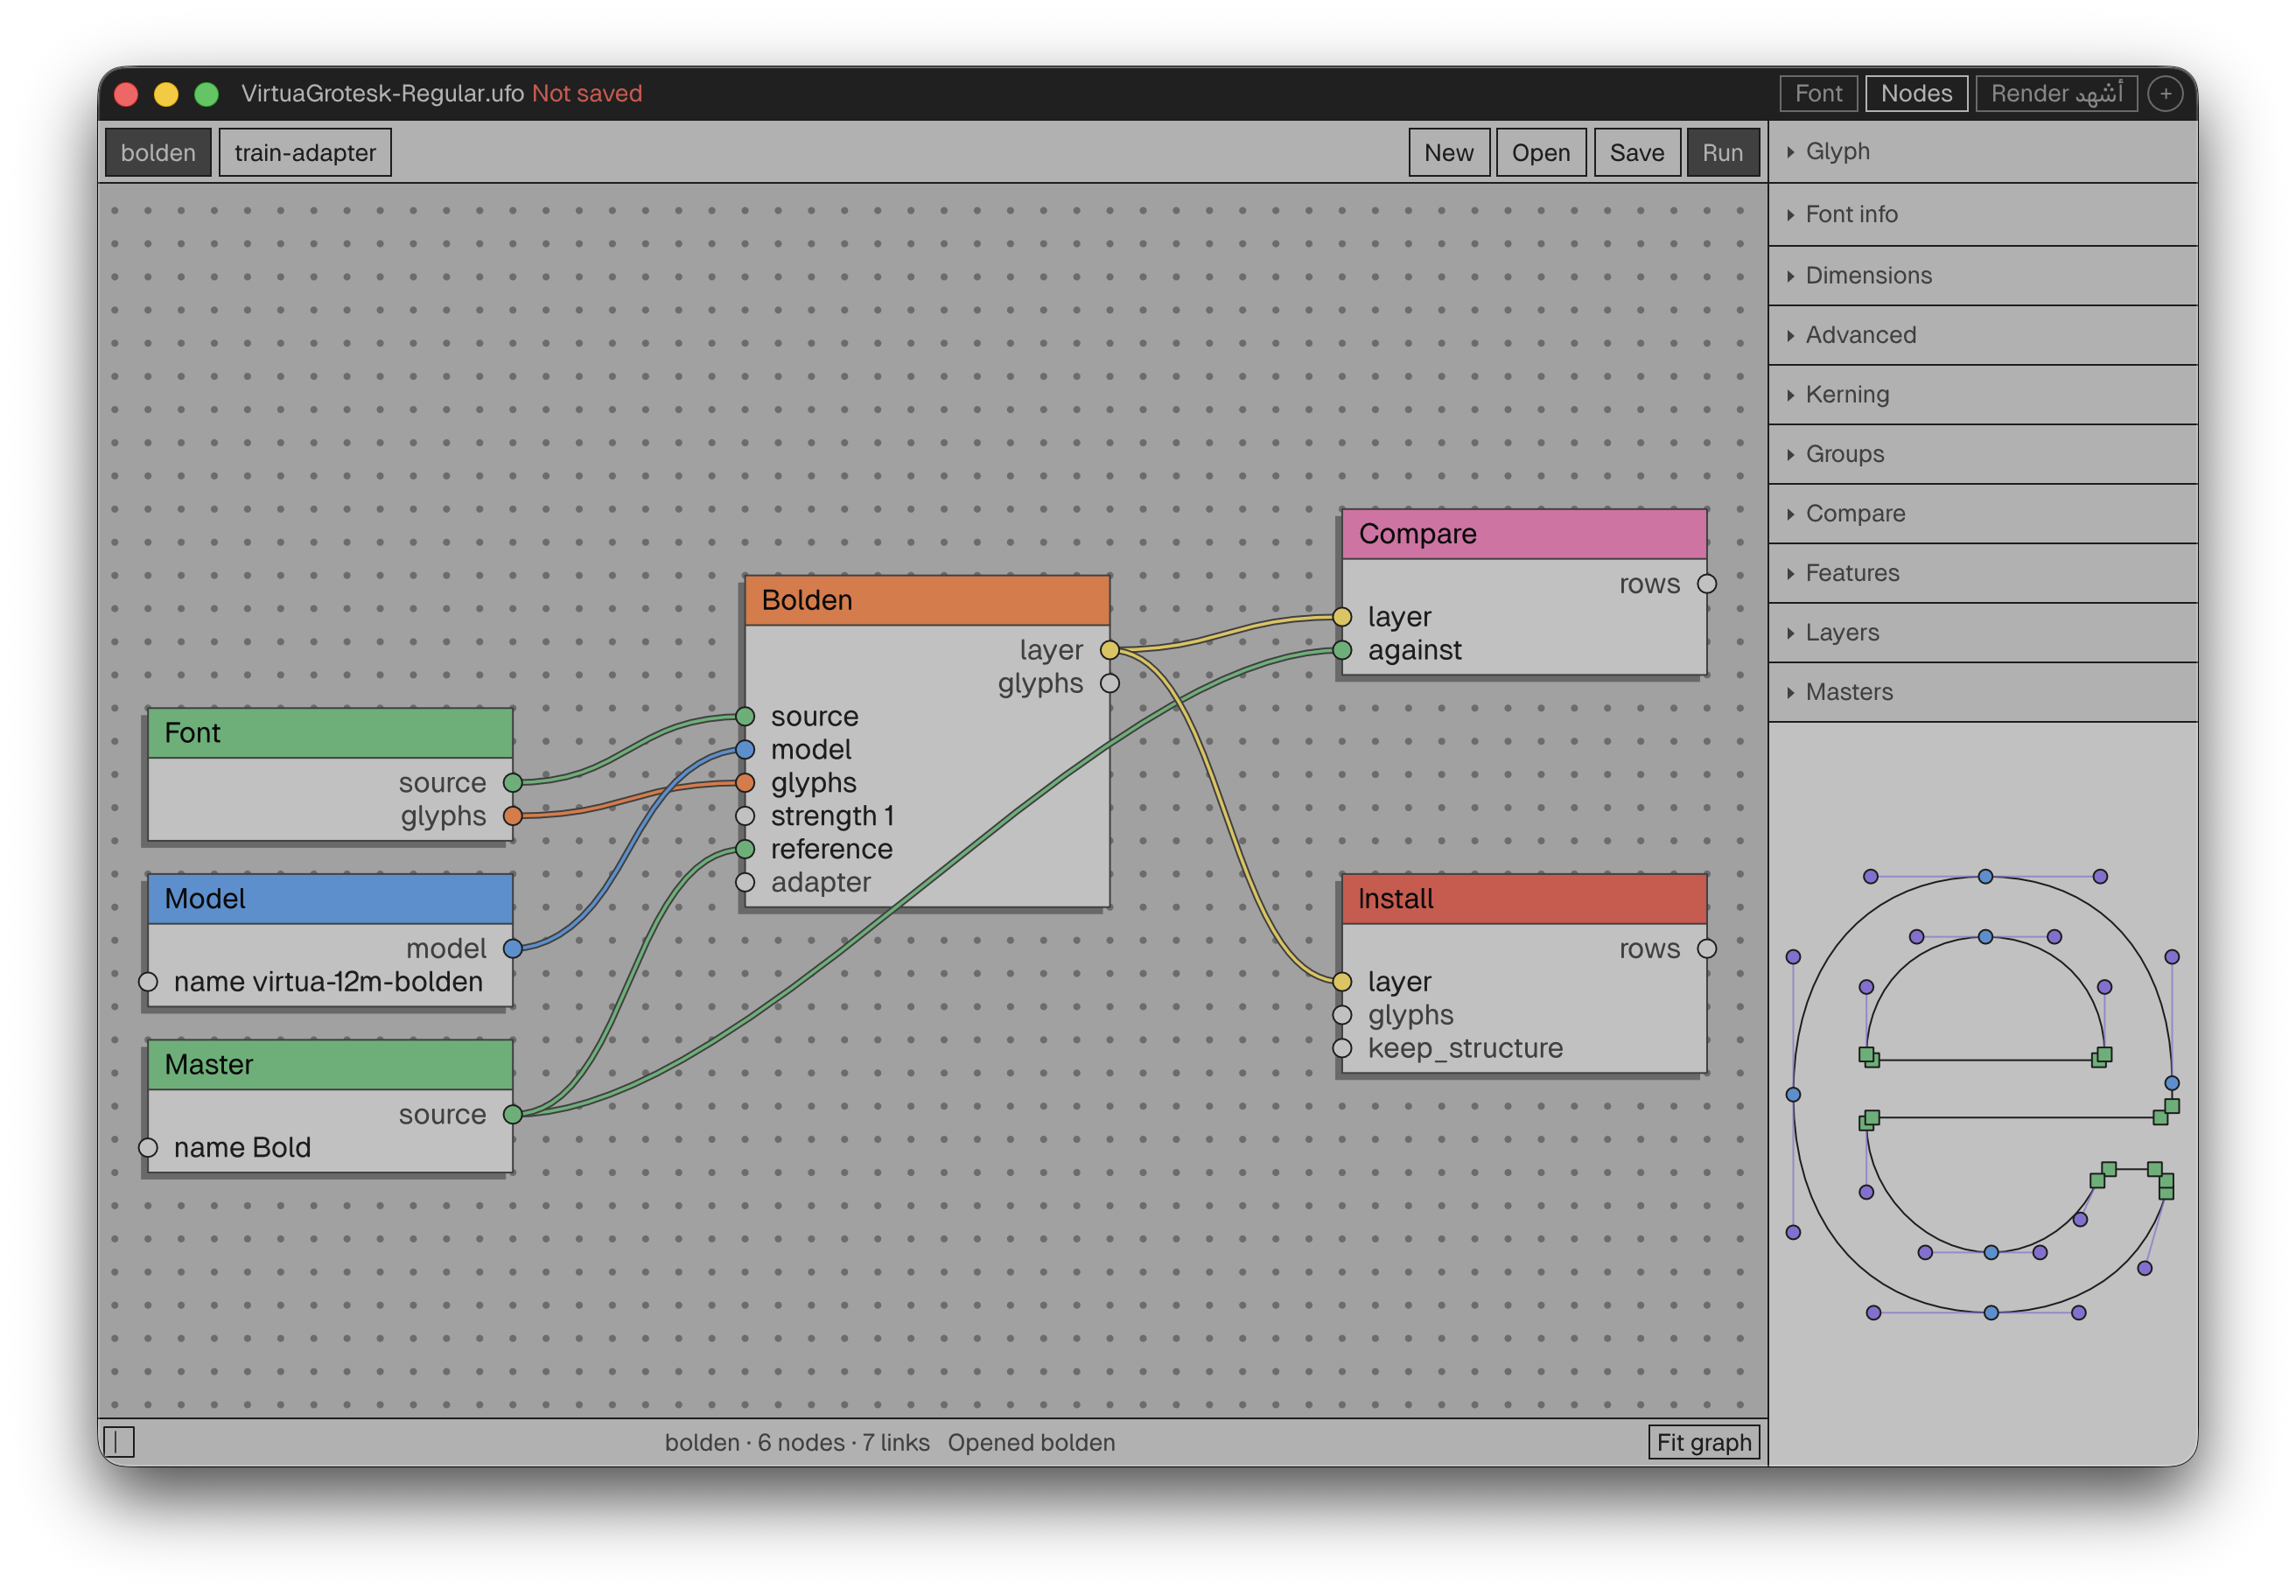Click the Bolden node's layer output port
The image size is (2296, 1596).
[x=1109, y=650]
